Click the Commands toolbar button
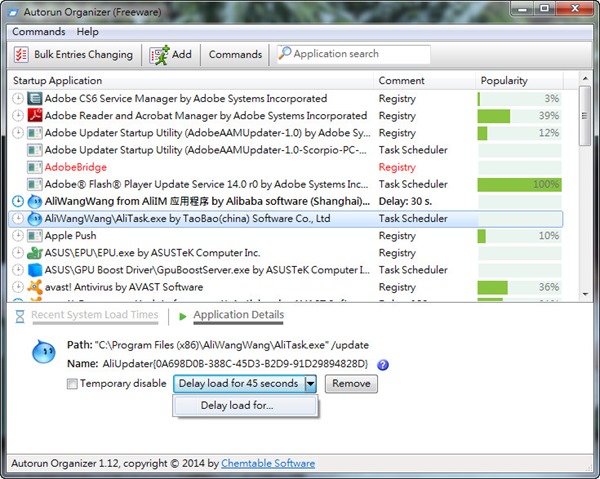Image resolution: width=600 pixels, height=479 pixels. click(x=235, y=55)
